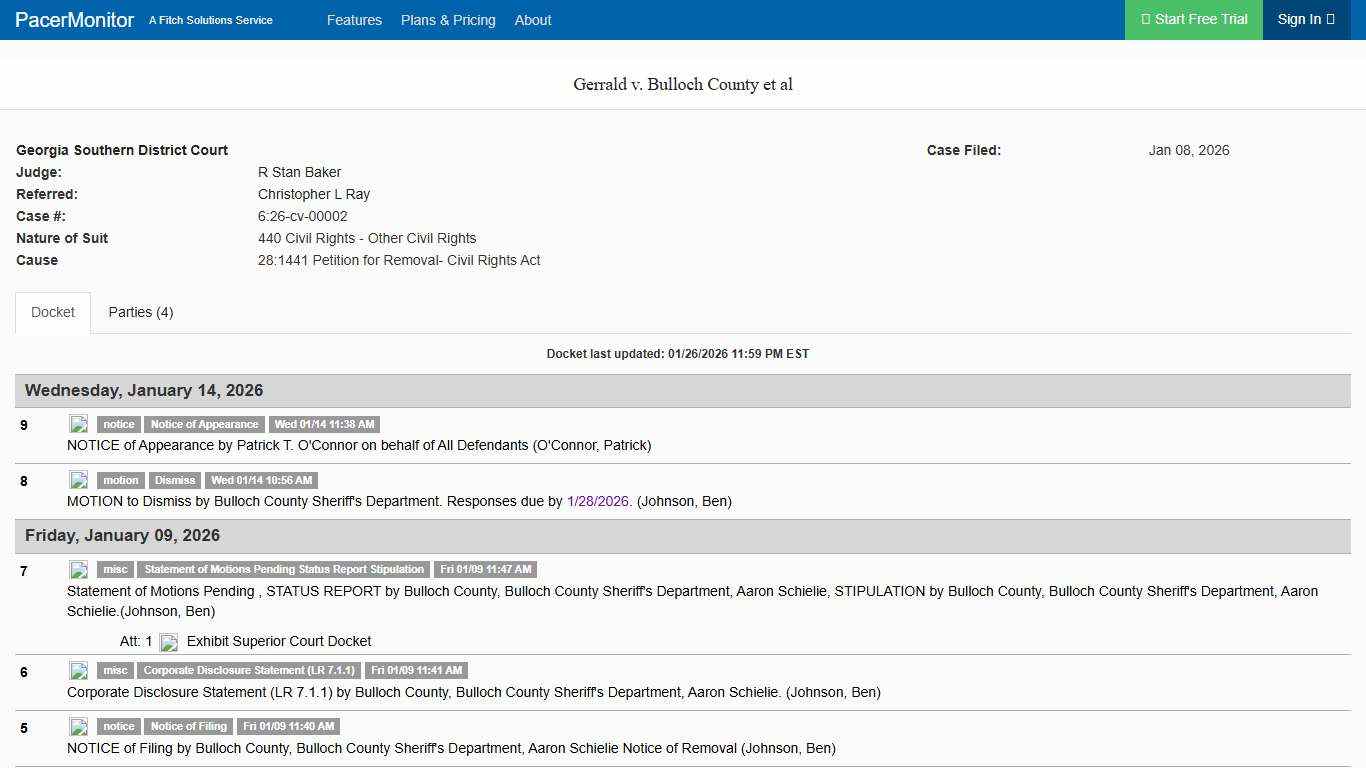Click the 1/28/2026 responses due date link
The height and width of the screenshot is (768, 1366).
click(598, 501)
